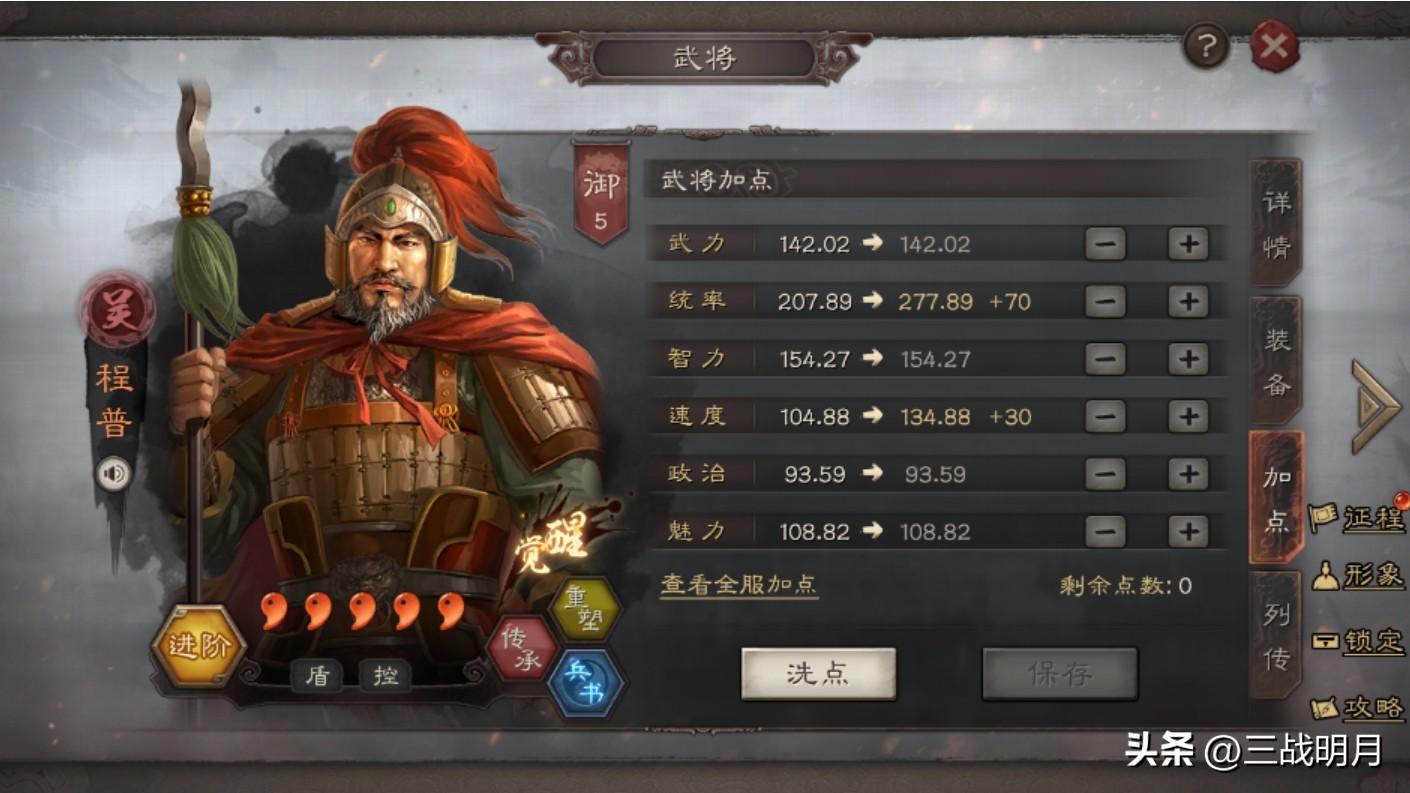1410x793 pixels.
Task: Open the 形象 appearance icon
Action: coord(1358,574)
